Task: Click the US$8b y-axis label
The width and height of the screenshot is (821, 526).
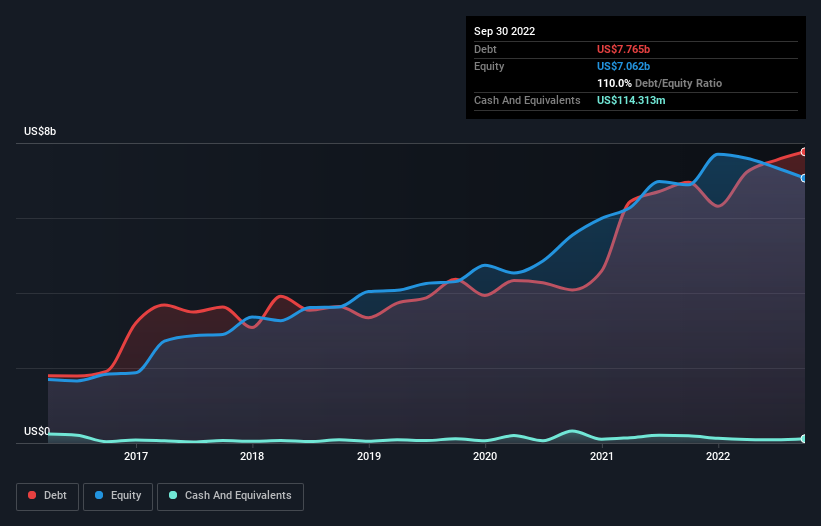Action: tap(40, 131)
